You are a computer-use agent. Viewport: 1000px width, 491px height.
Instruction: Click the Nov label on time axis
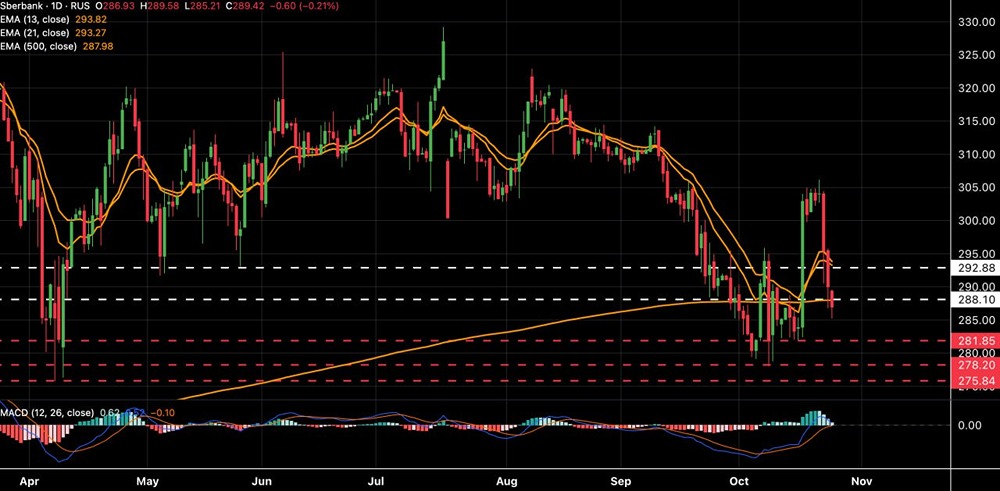[860, 480]
